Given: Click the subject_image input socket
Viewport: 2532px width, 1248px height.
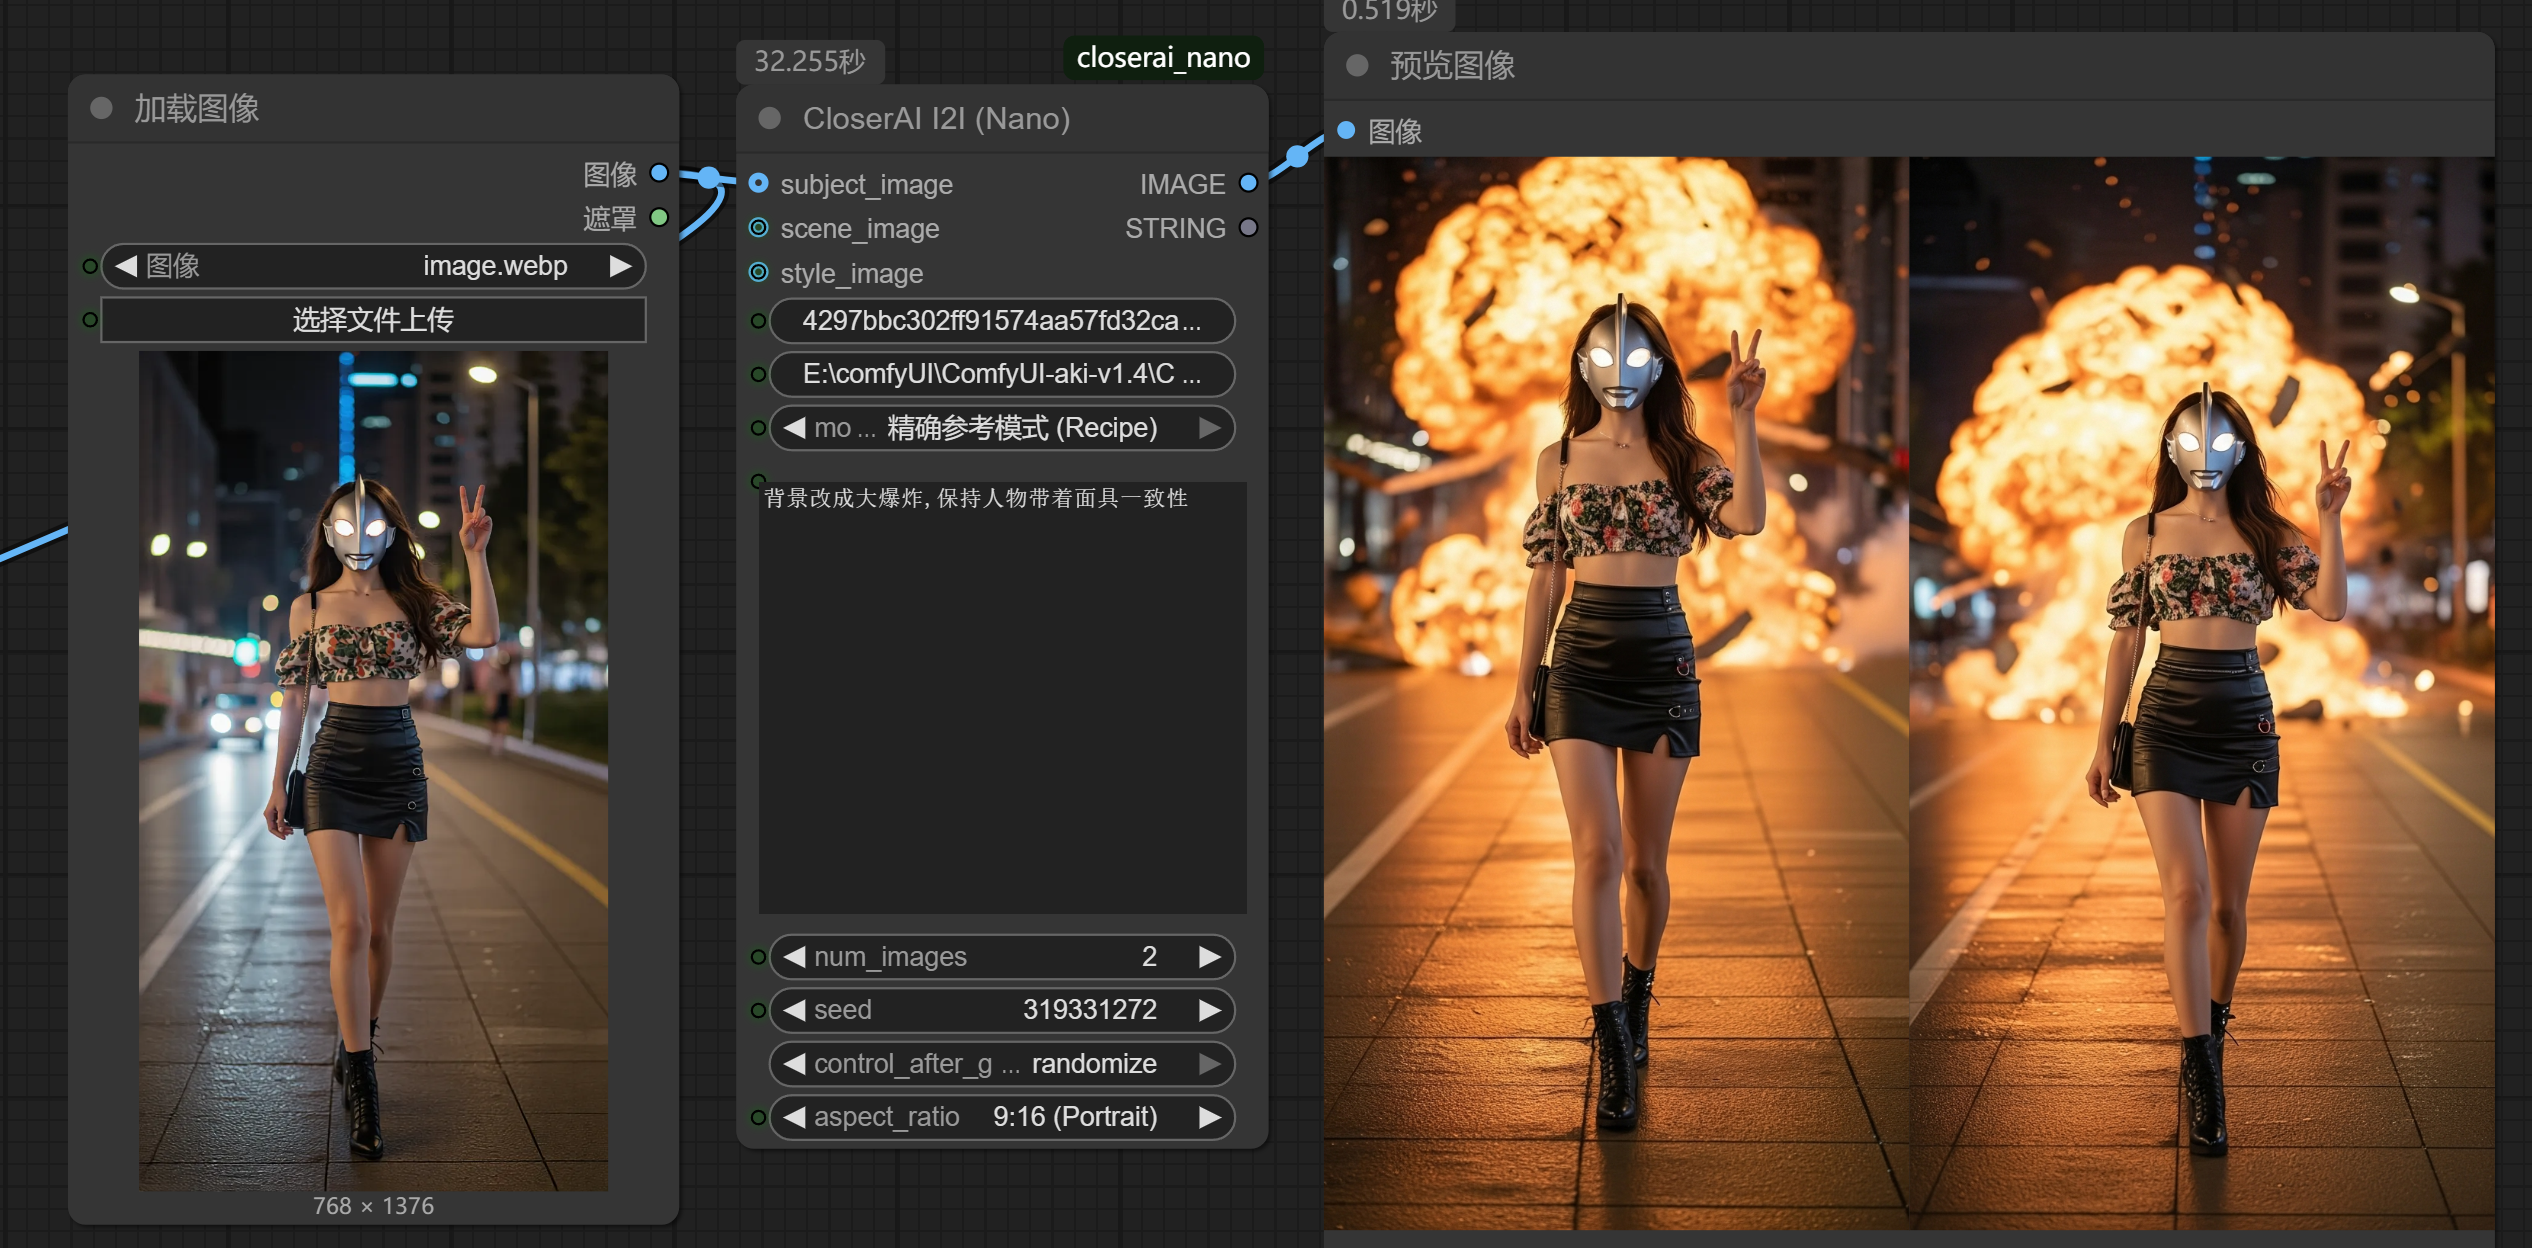Looking at the screenshot, I should (759, 183).
